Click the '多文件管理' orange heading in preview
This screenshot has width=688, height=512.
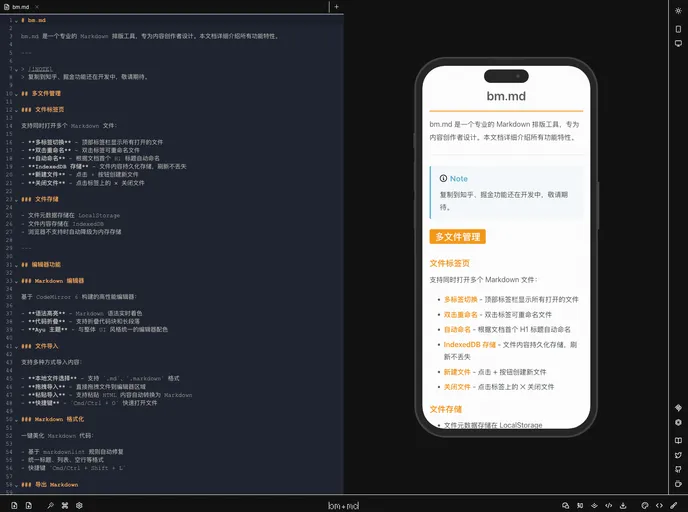458,236
